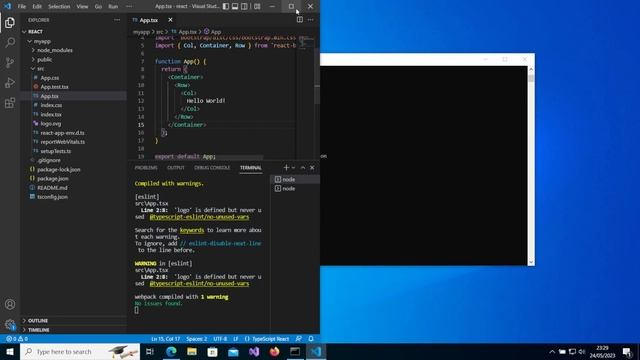Open .gitignore file
This screenshot has height=360, width=640.
coord(73,160)
